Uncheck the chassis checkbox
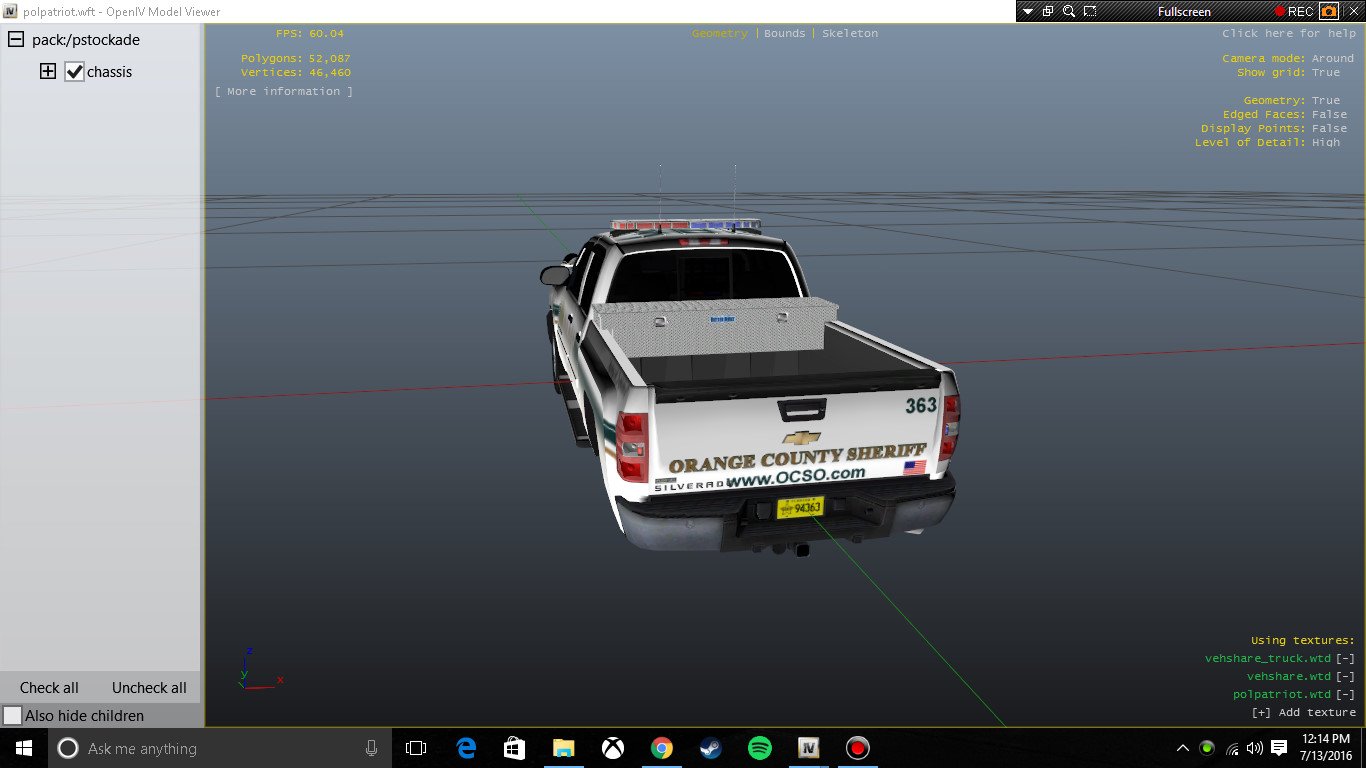 pos(74,72)
